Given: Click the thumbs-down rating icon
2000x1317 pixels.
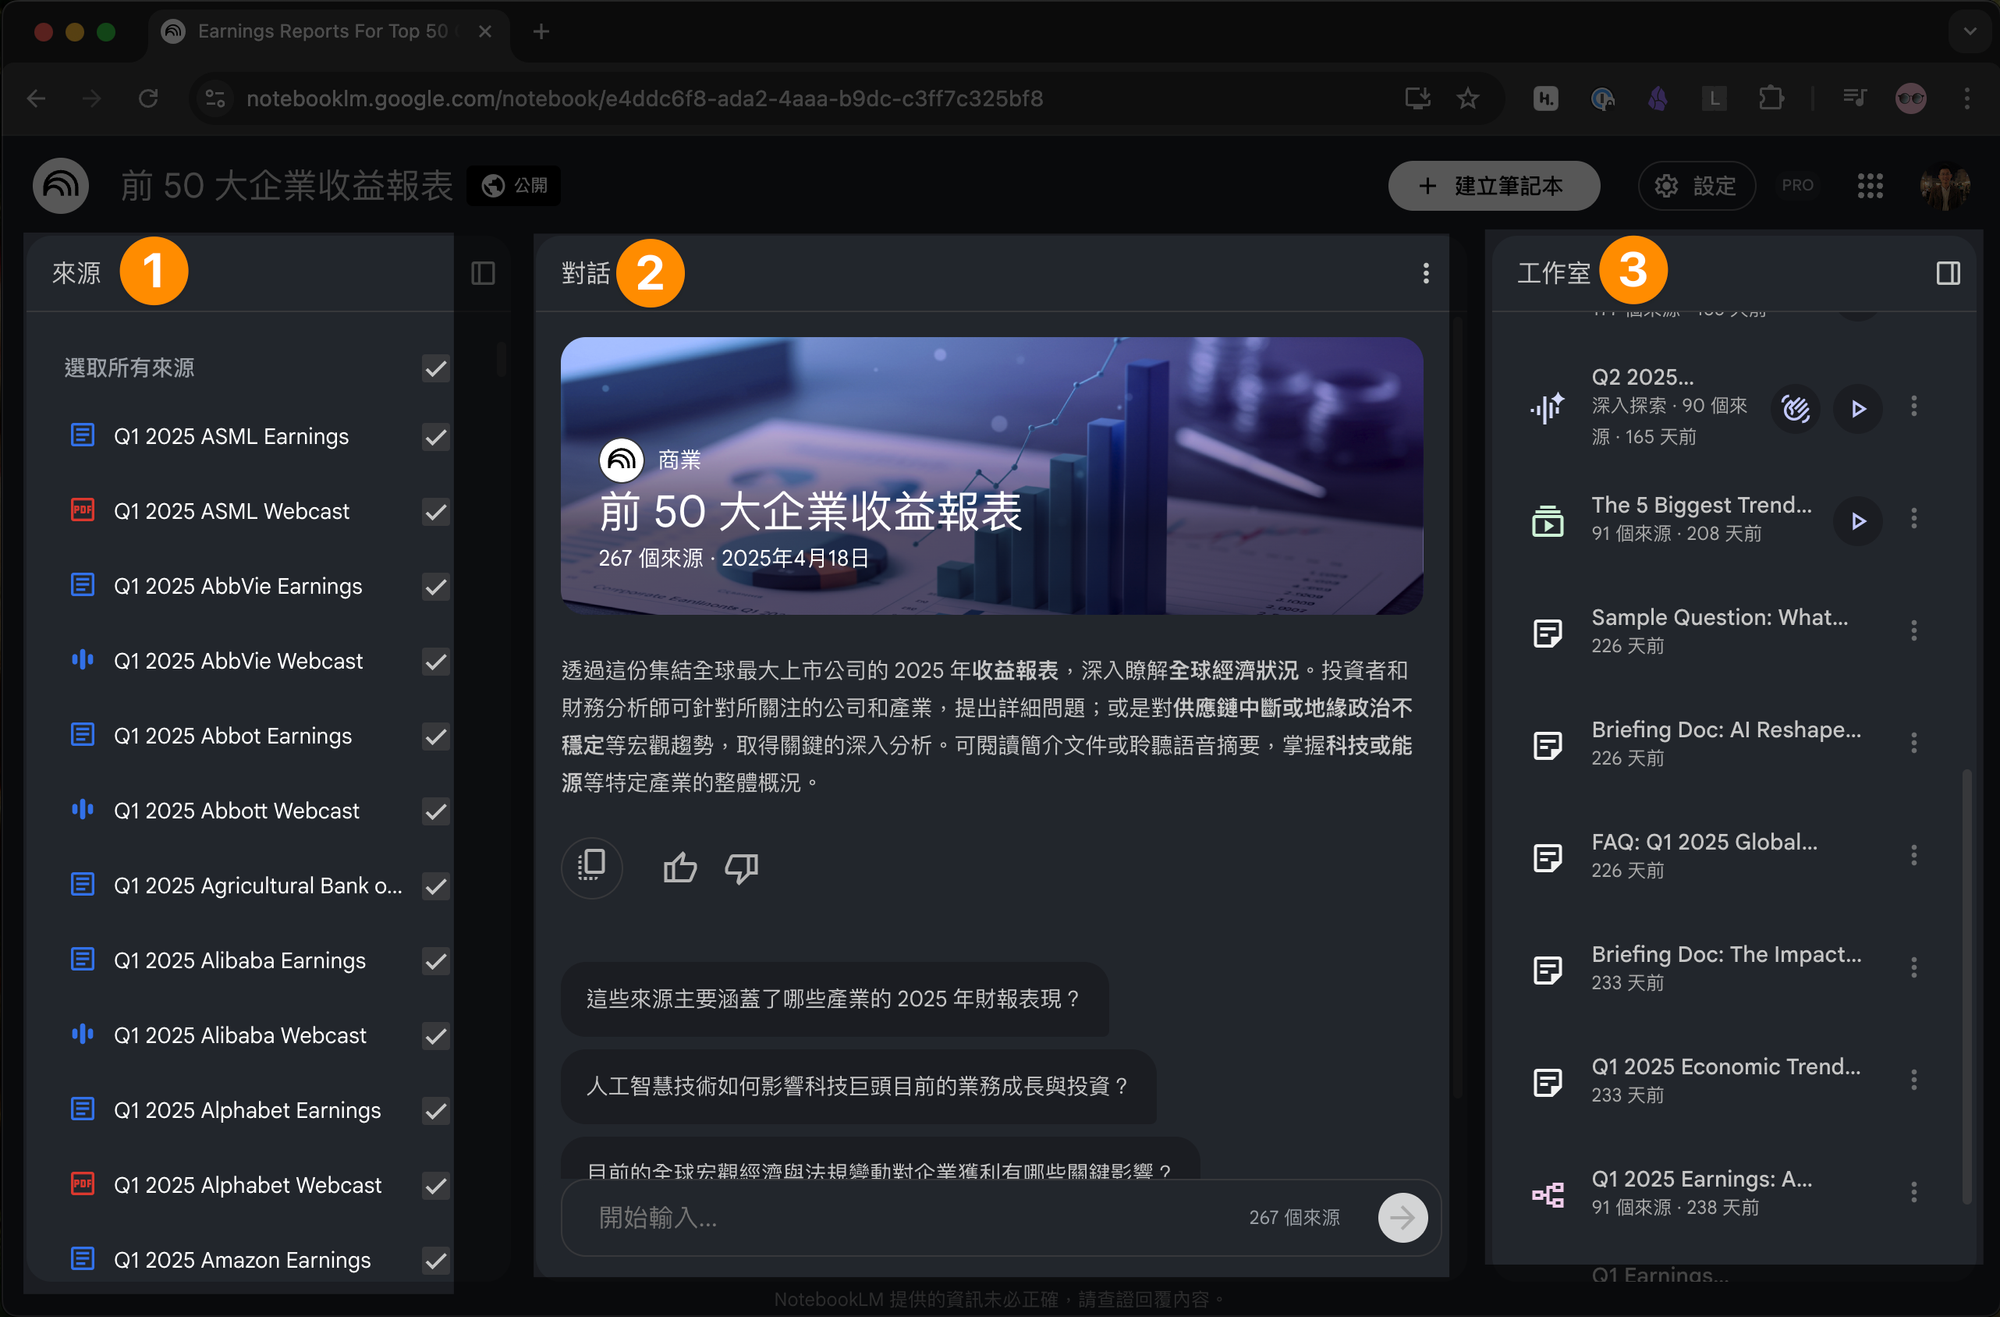Looking at the screenshot, I should tap(741, 867).
